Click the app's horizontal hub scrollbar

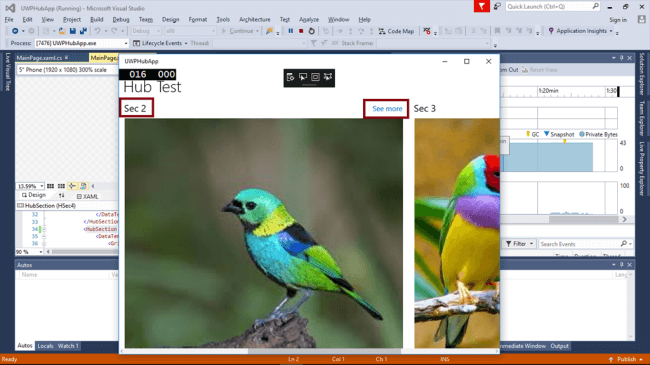pyautogui.click(x=325, y=351)
